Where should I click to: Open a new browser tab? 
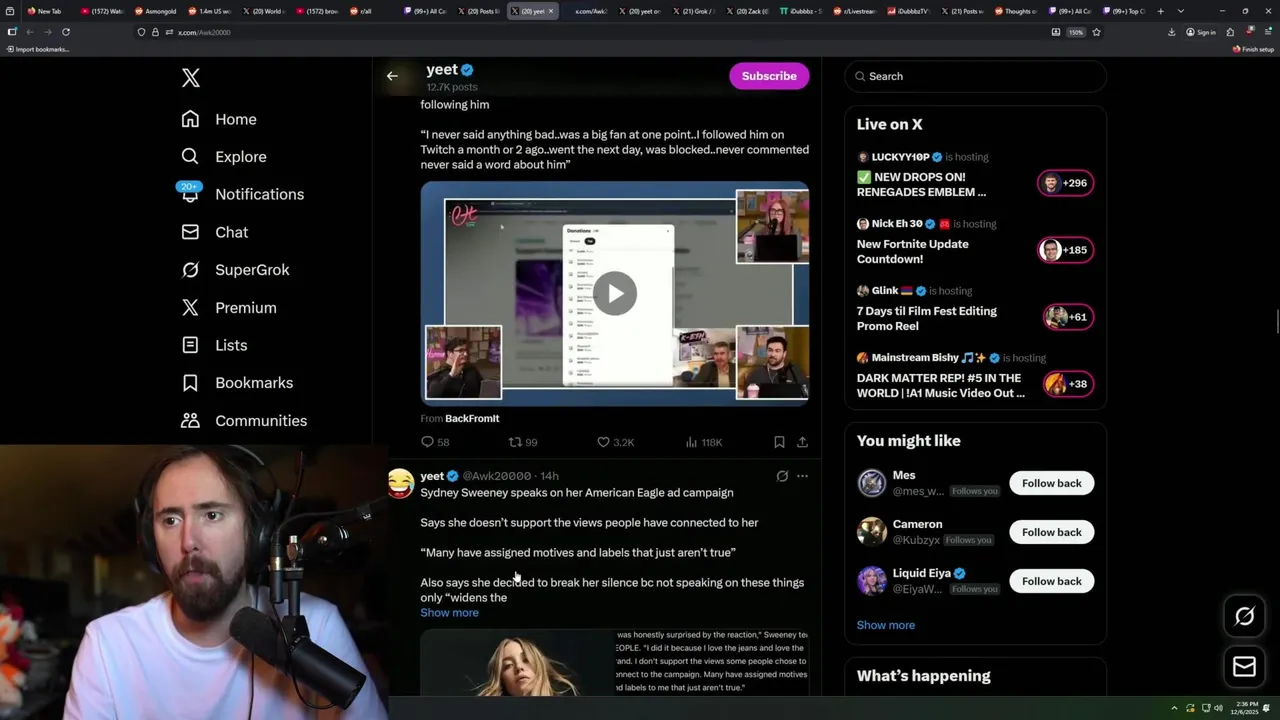pos(1160,11)
